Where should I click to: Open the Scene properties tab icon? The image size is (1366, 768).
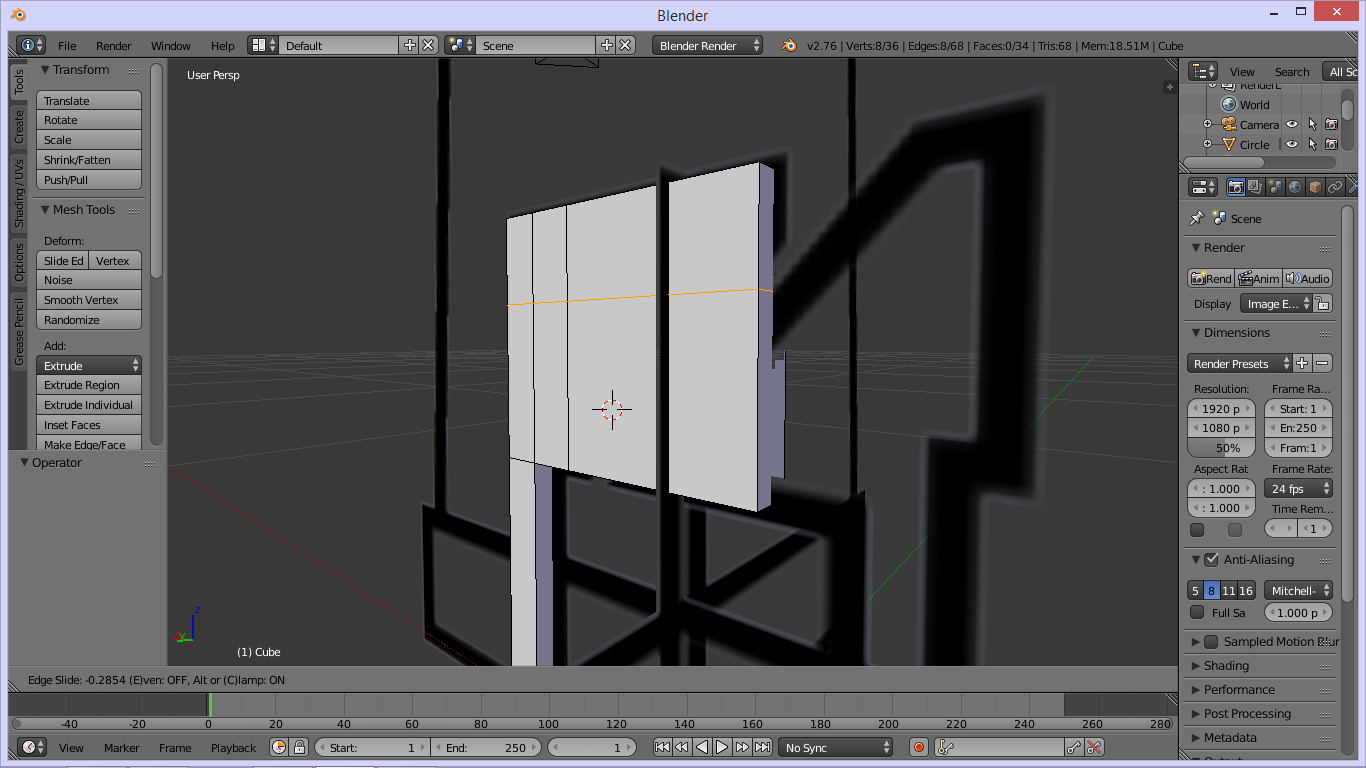[x=1275, y=187]
